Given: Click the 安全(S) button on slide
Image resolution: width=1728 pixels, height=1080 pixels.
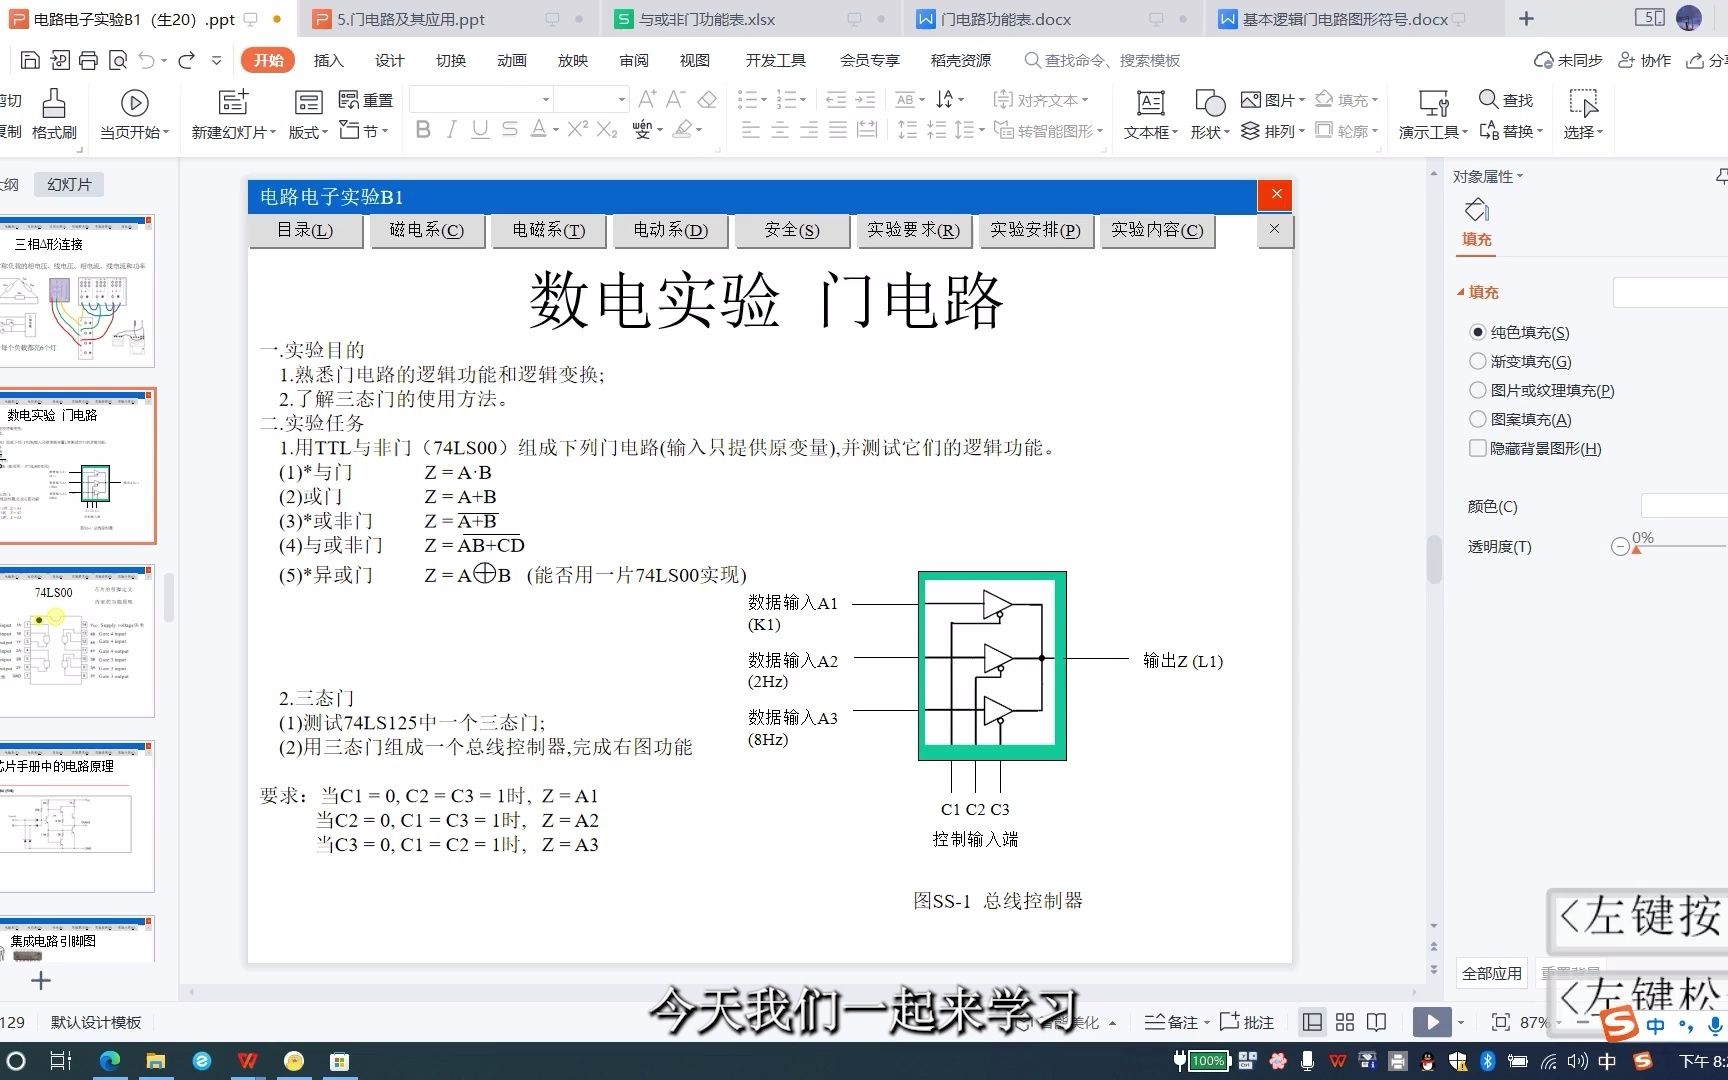Looking at the screenshot, I should pyautogui.click(x=792, y=230).
